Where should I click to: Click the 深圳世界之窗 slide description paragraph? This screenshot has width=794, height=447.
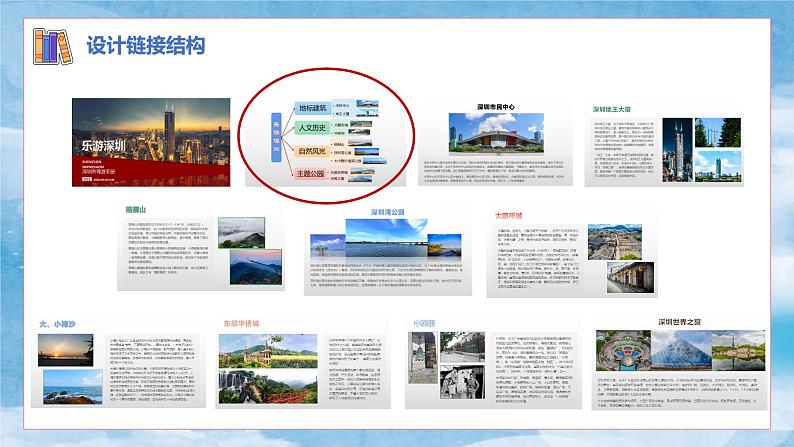click(679, 392)
